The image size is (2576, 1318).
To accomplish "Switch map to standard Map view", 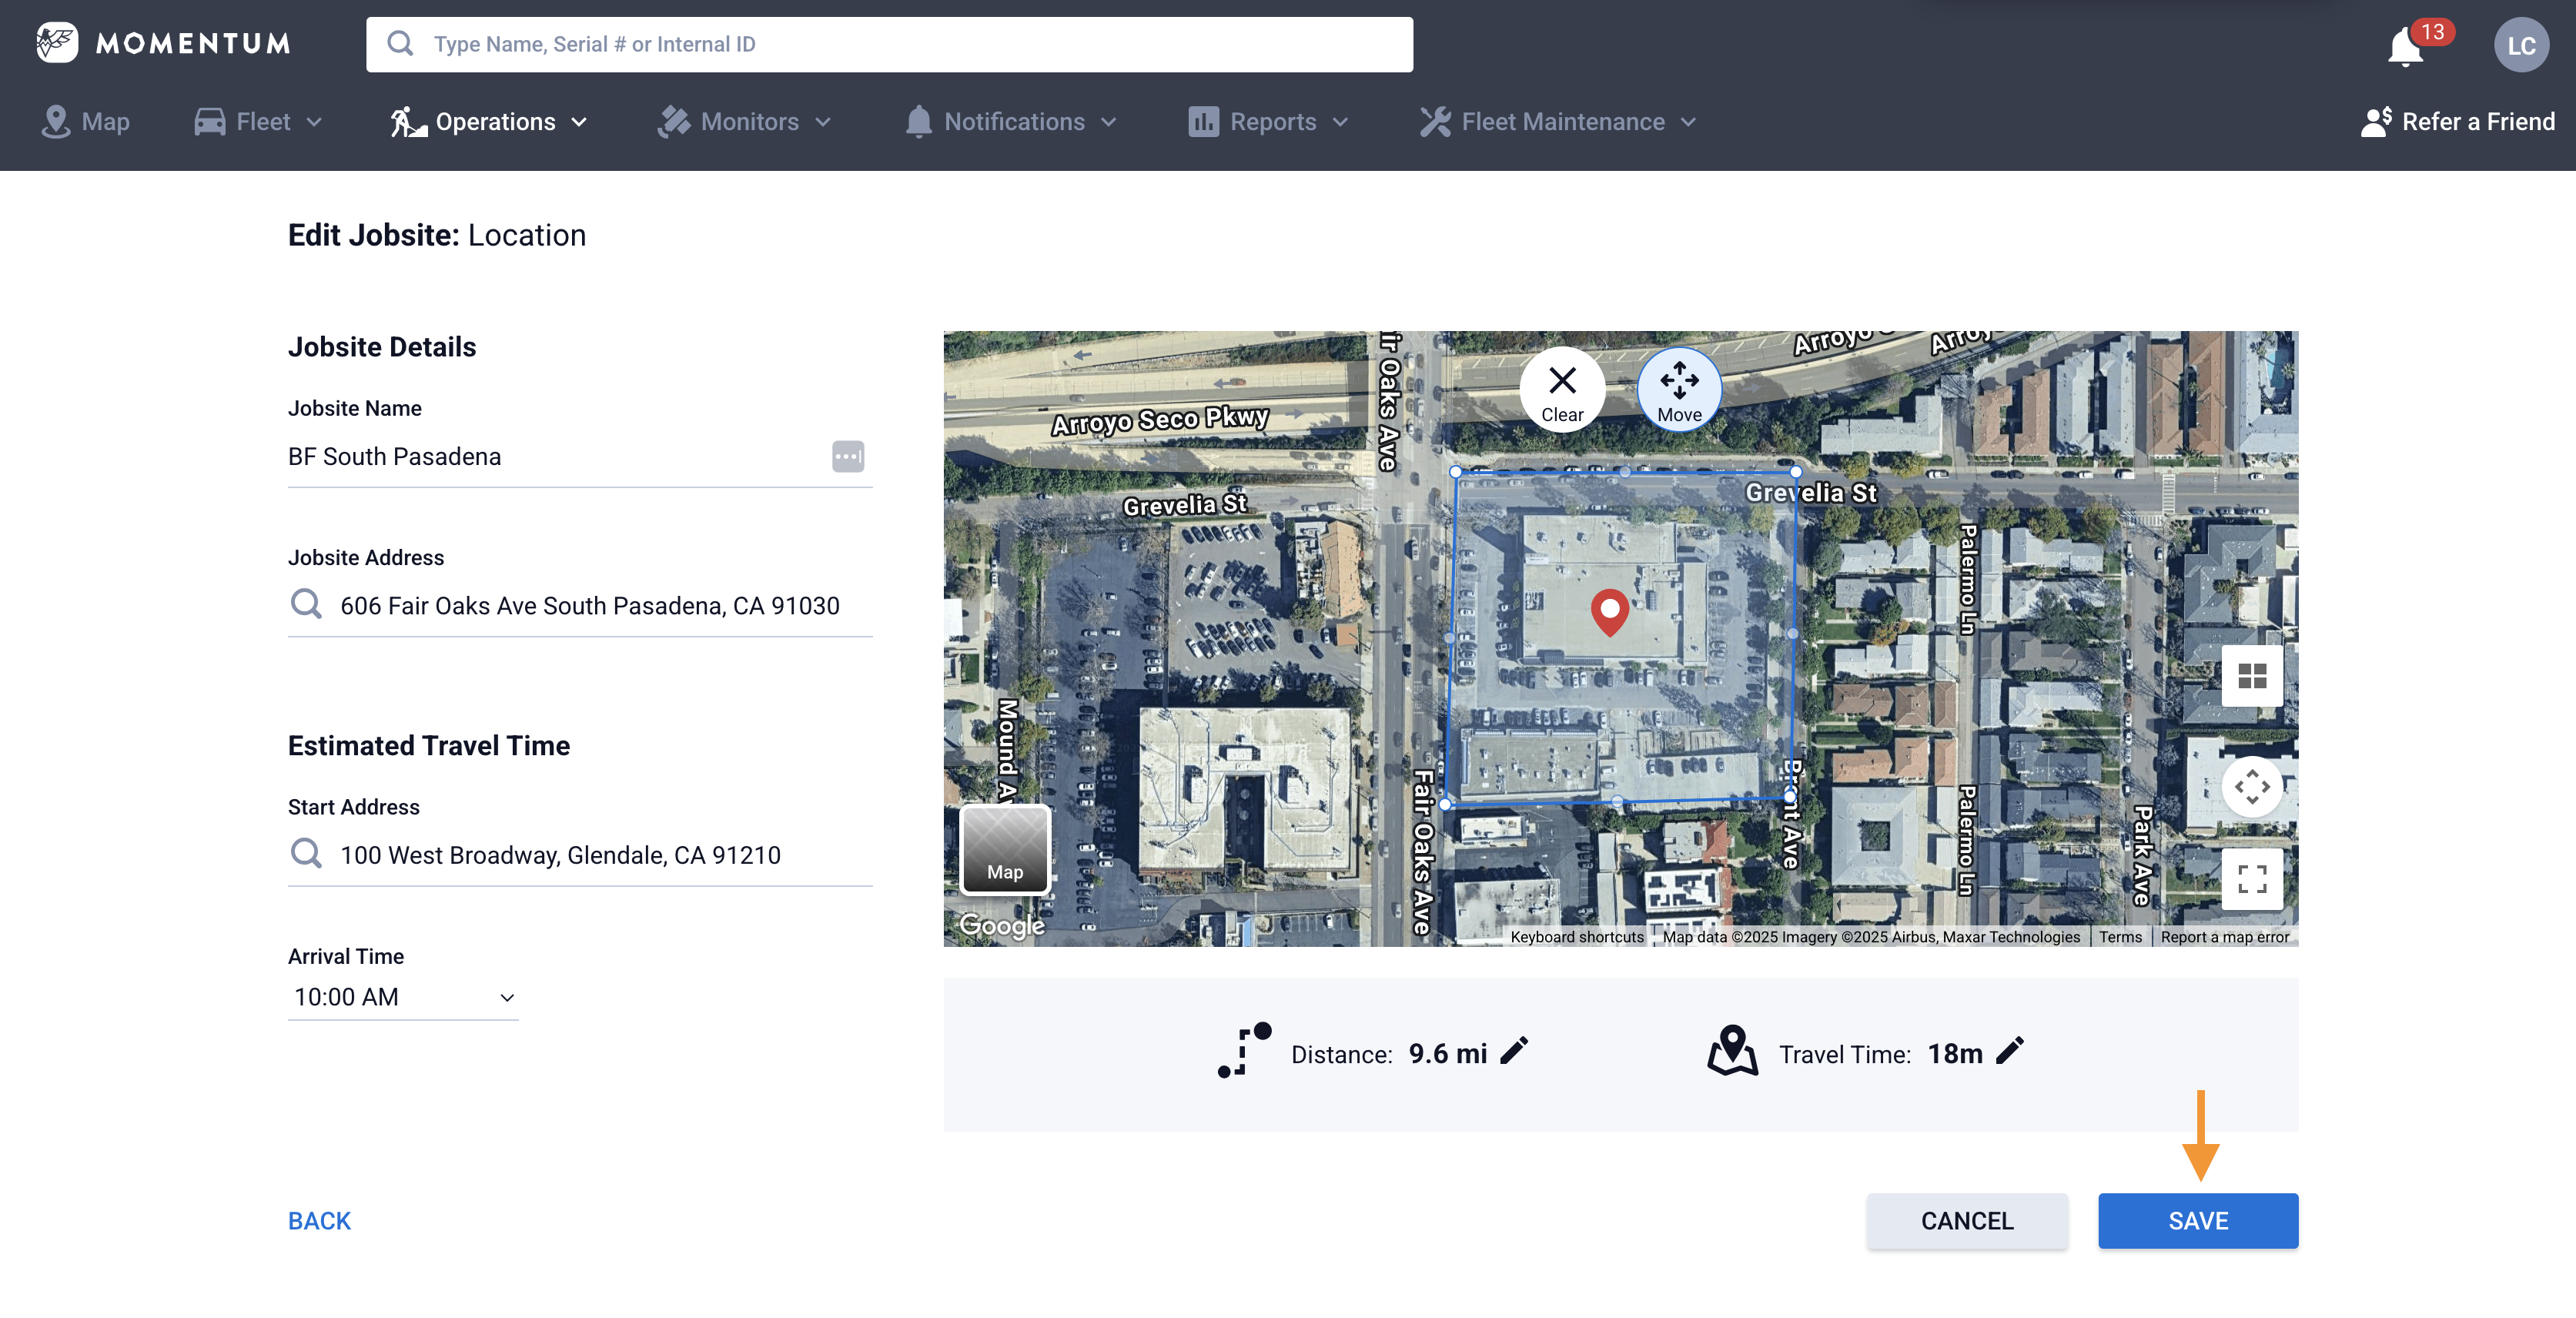I will [x=1004, y=849].
